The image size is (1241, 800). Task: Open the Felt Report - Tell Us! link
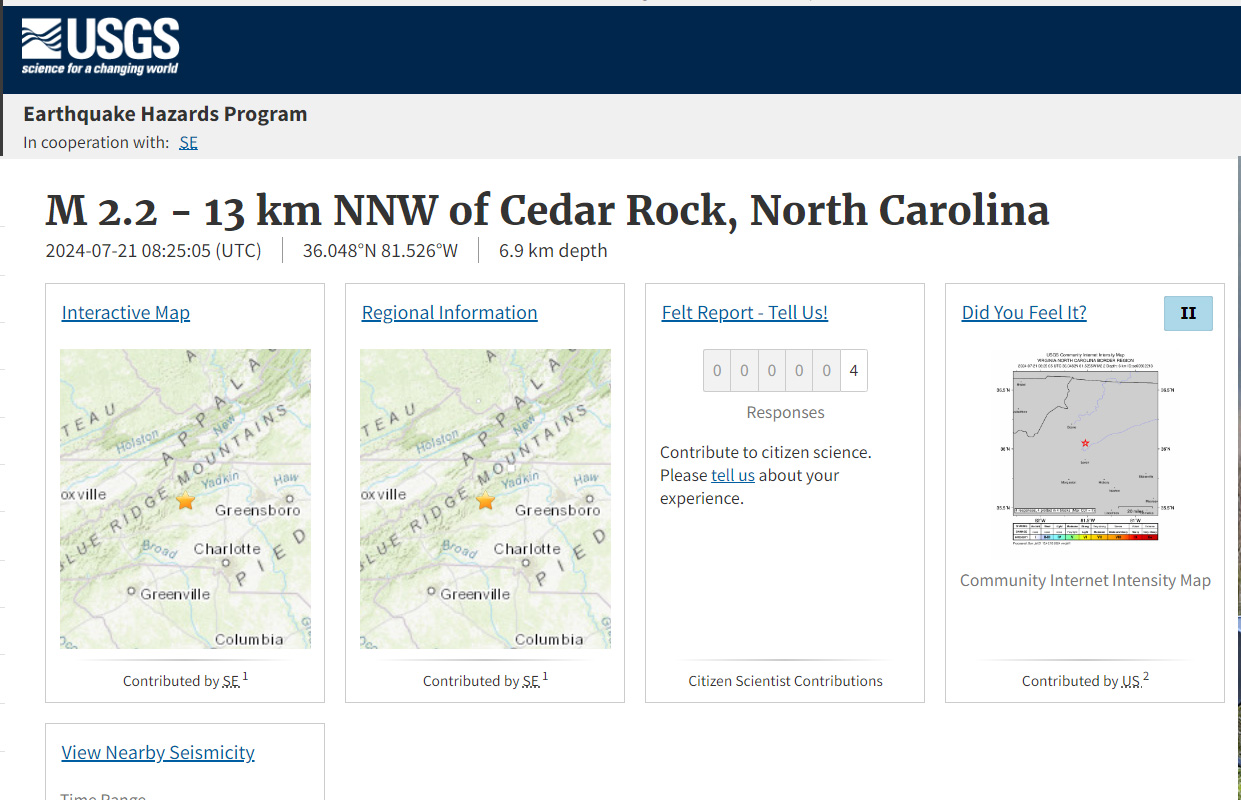pos(745,312)
